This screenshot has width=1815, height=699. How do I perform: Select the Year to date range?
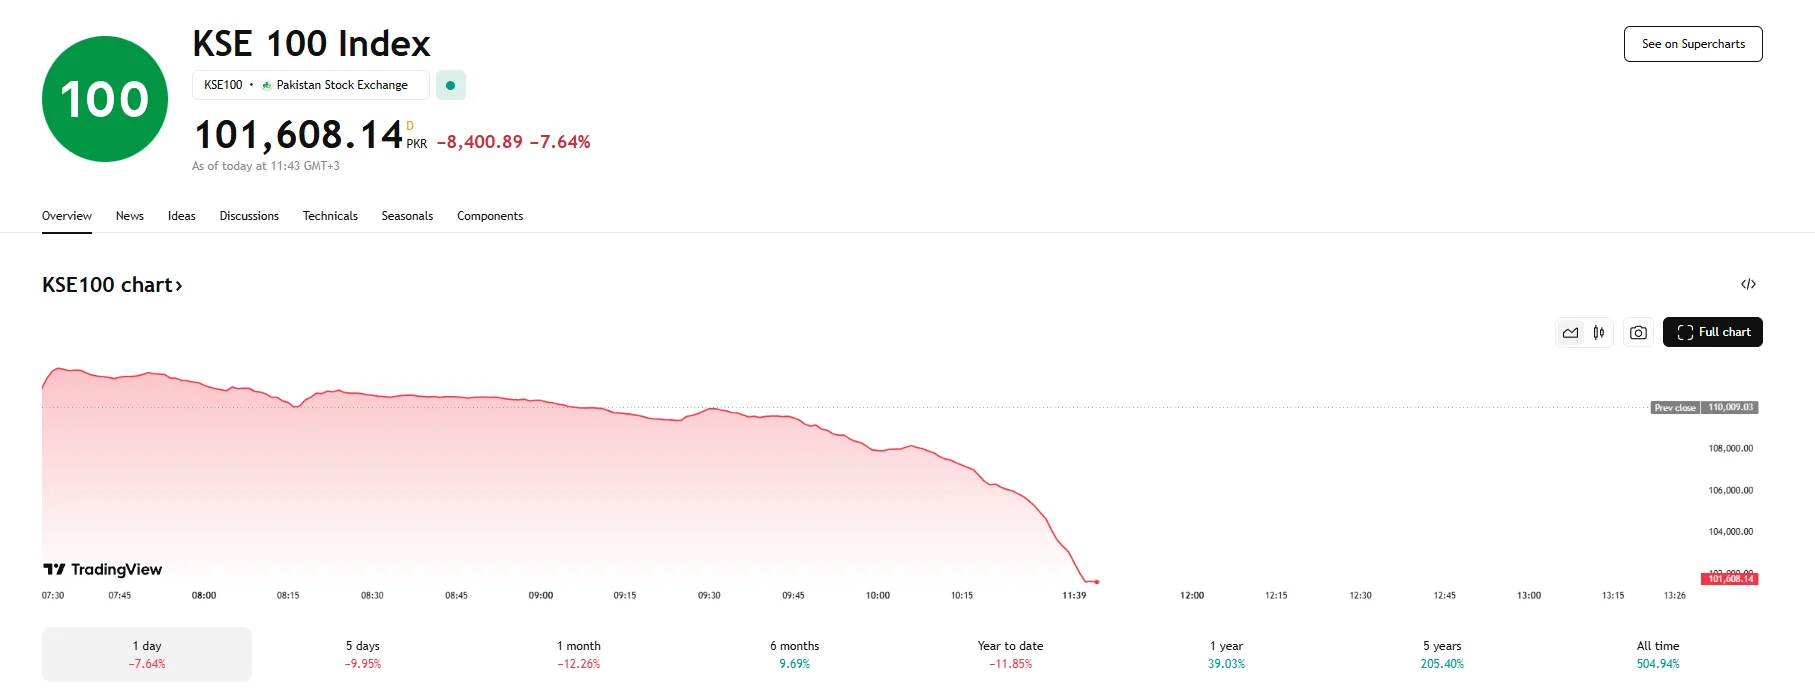(1009, 653)
